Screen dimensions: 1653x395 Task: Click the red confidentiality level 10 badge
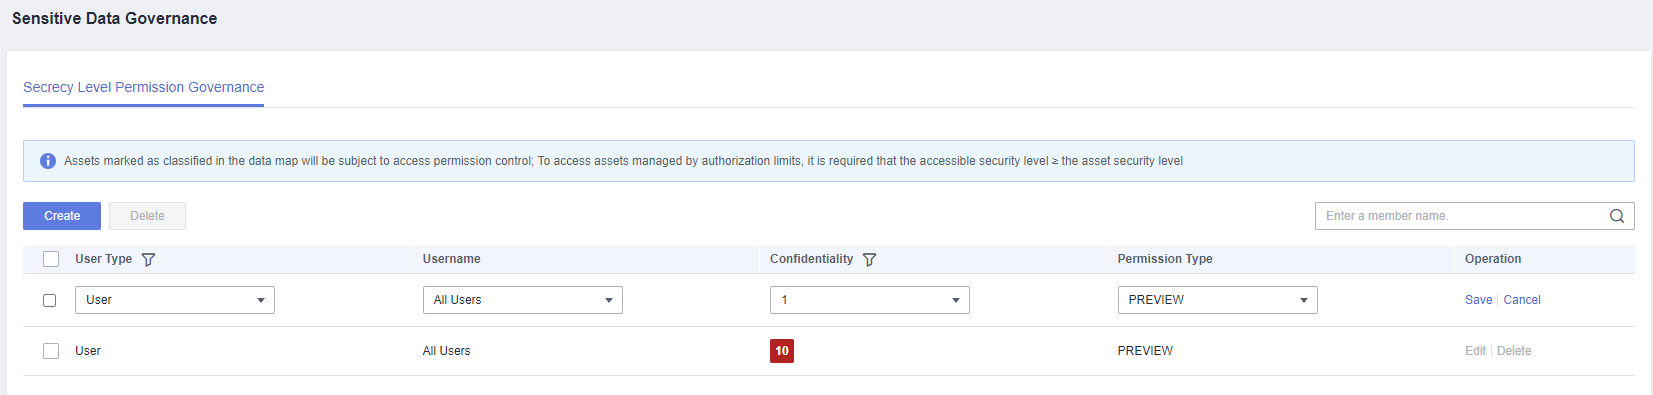coord(782,351)
